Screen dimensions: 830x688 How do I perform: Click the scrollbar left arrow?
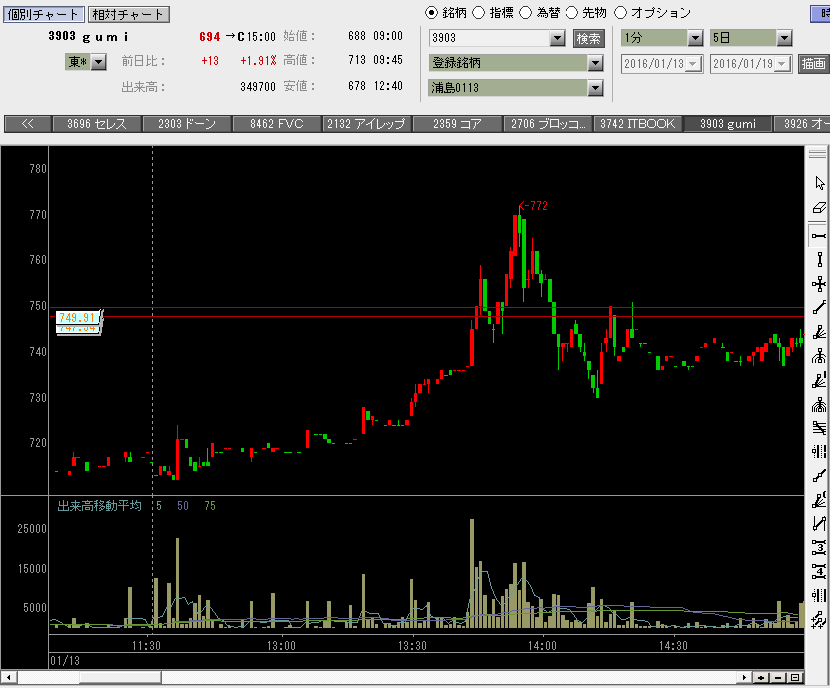pos(8,677)
